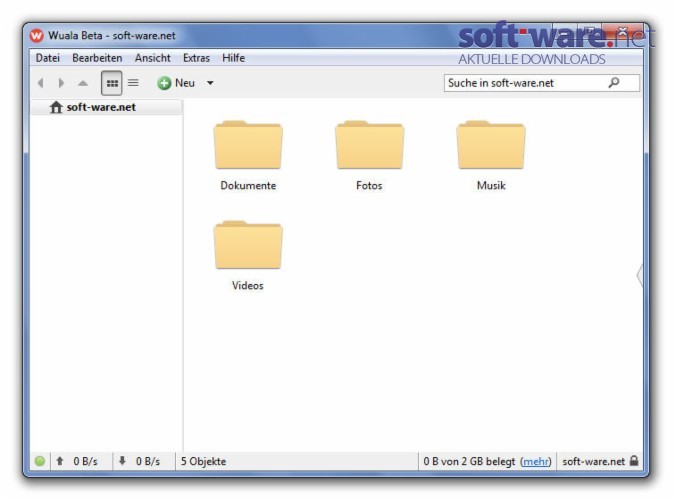Switch to thumbnail grid view
This screenshot has width=676, height=500.
tap(112, 83)
